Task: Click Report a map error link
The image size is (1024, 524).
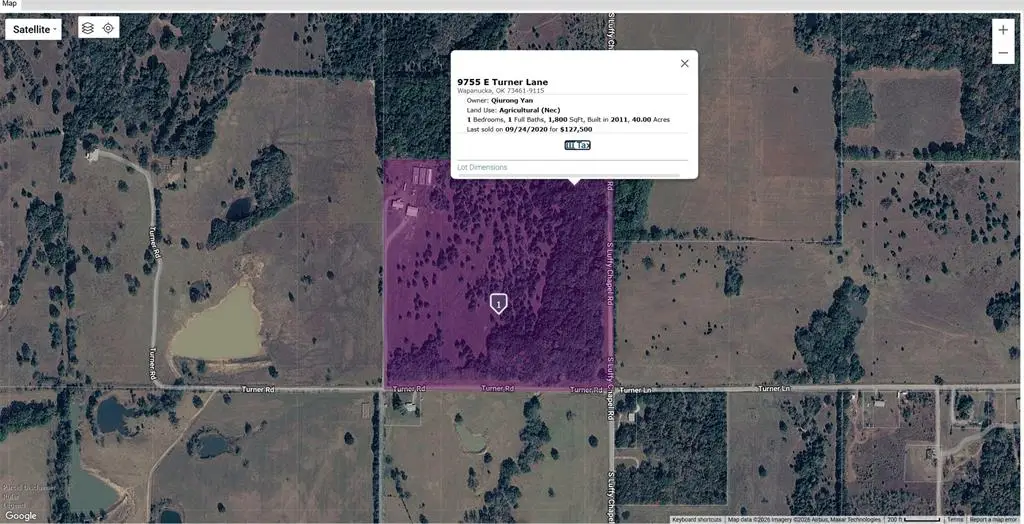Action: (x=994, y=519)
